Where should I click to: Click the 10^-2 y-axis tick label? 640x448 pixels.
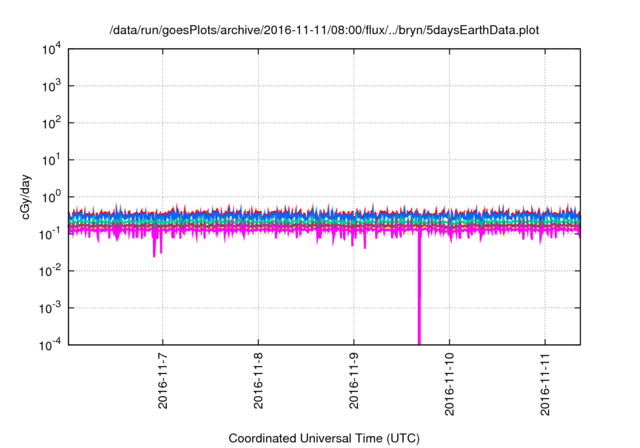click(50, 272)
